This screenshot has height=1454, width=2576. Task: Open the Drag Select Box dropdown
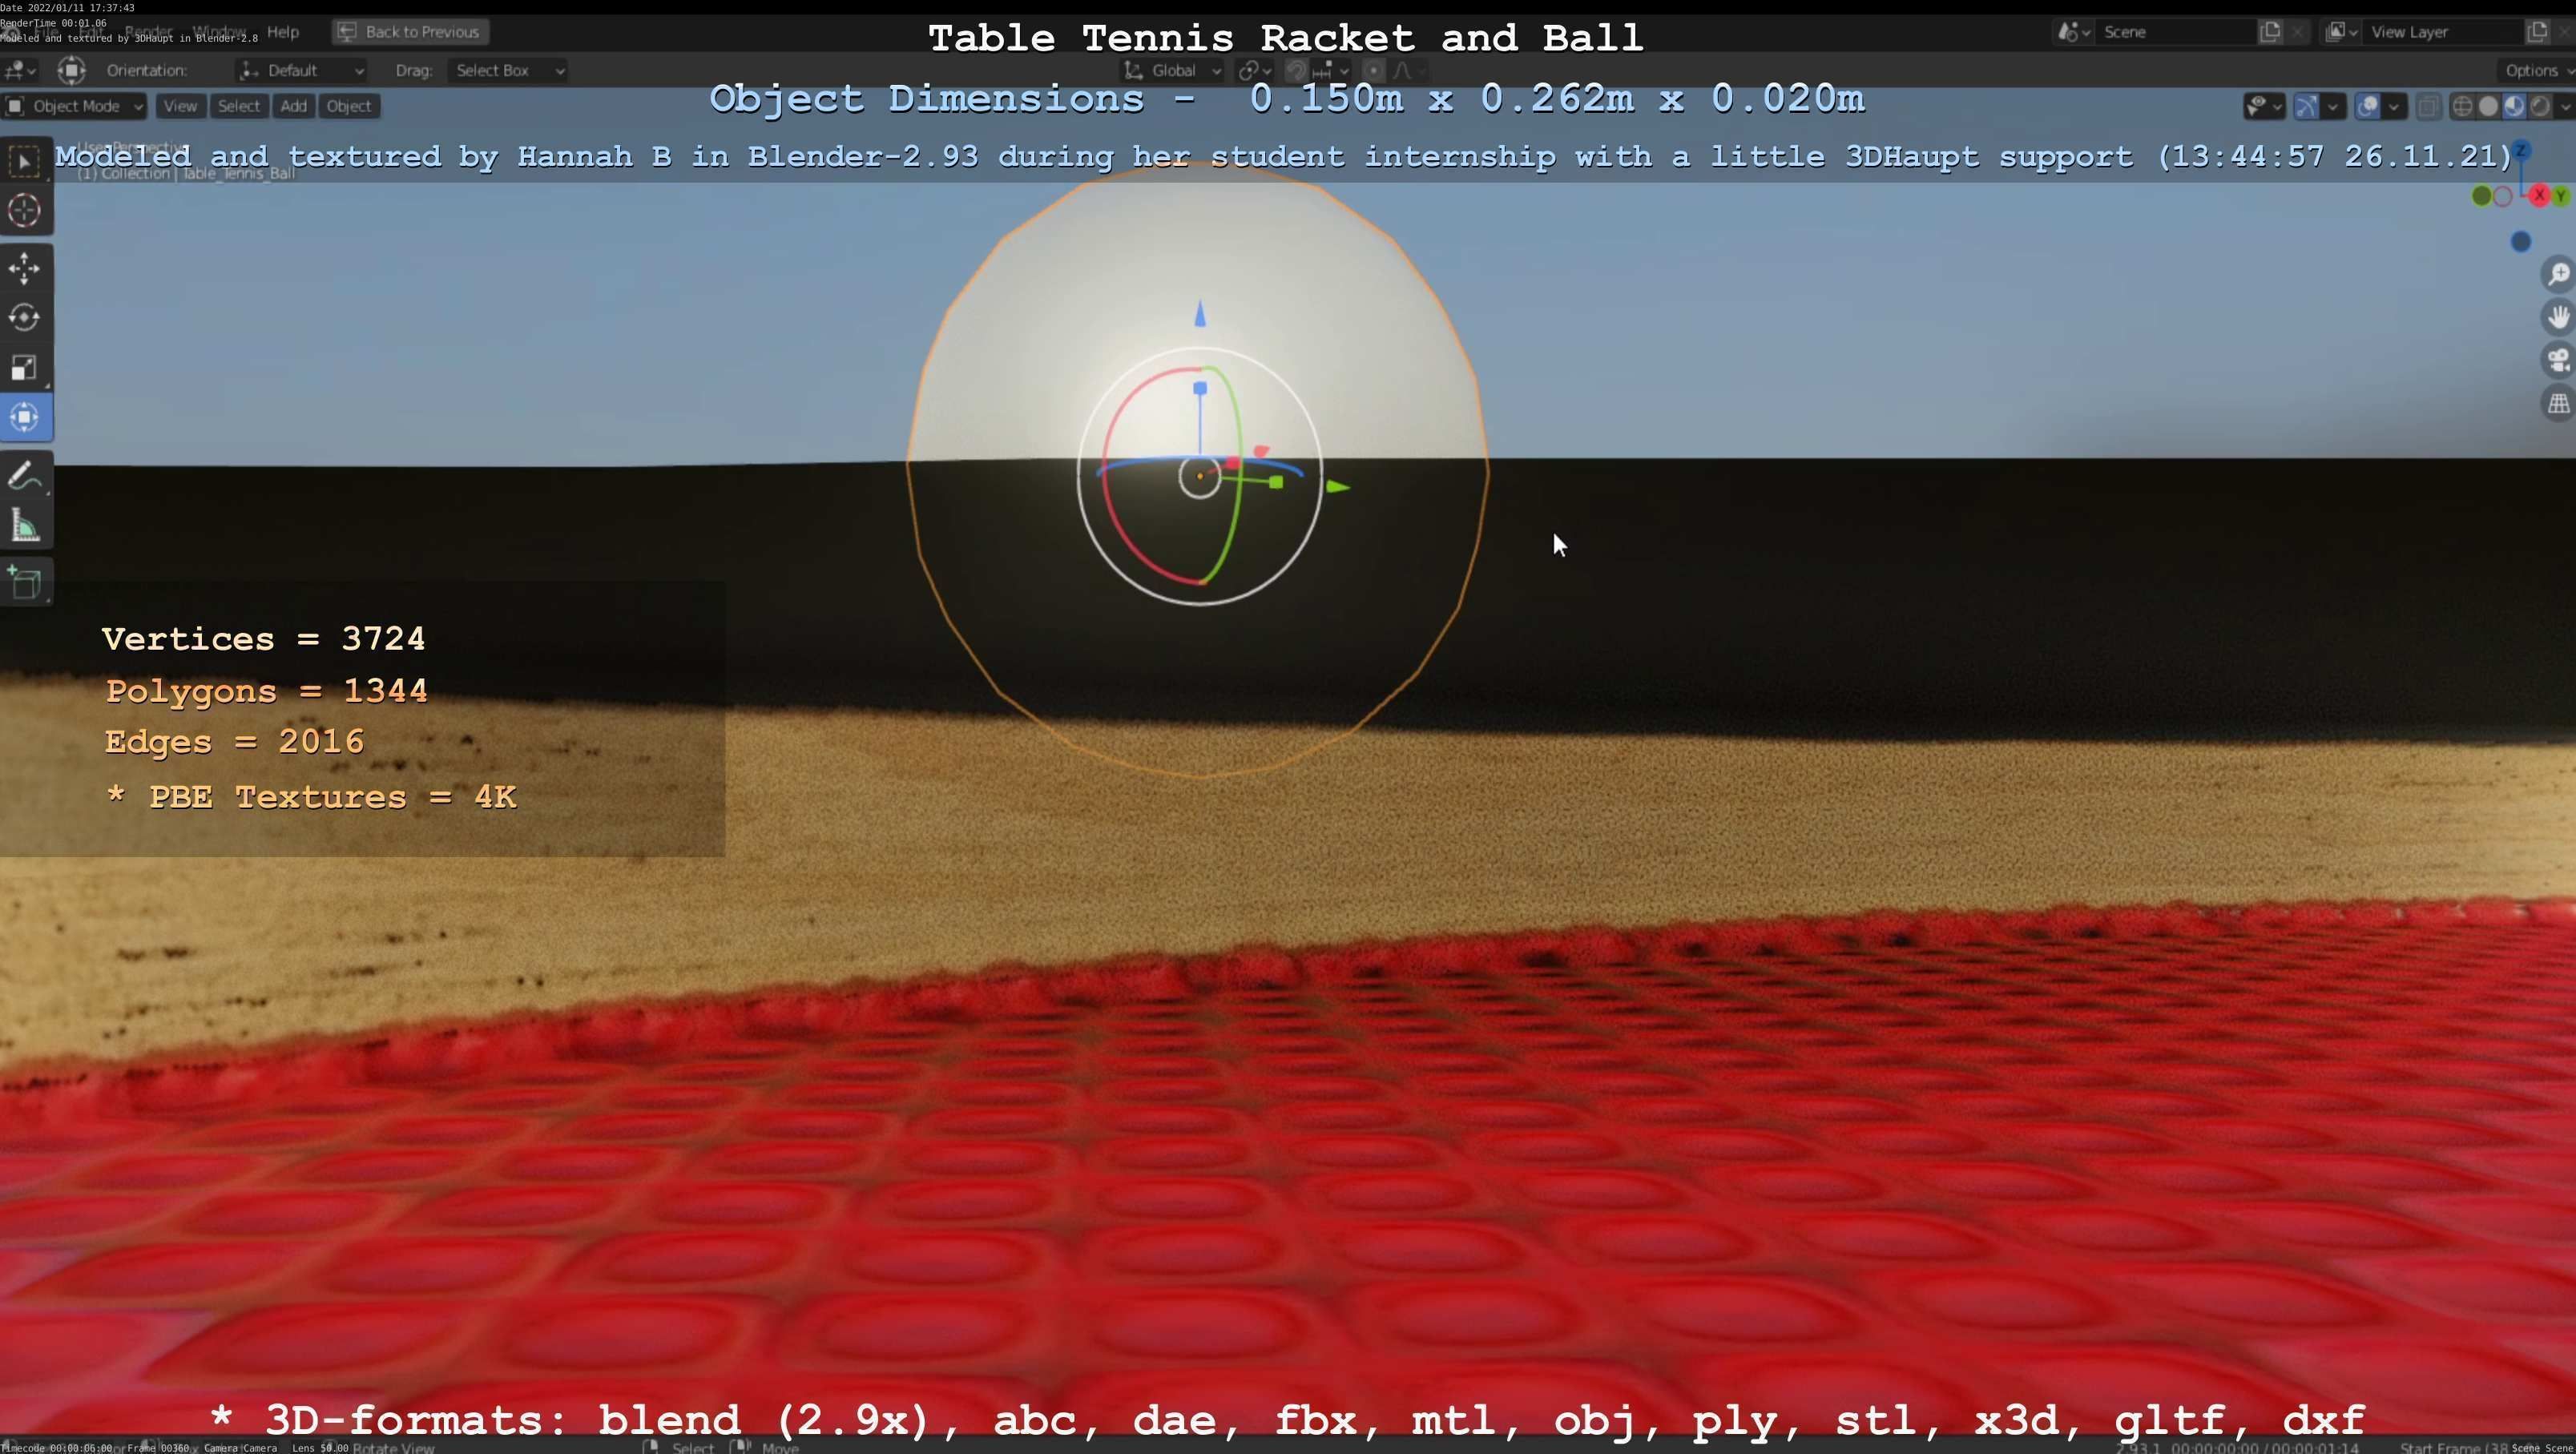508,70
